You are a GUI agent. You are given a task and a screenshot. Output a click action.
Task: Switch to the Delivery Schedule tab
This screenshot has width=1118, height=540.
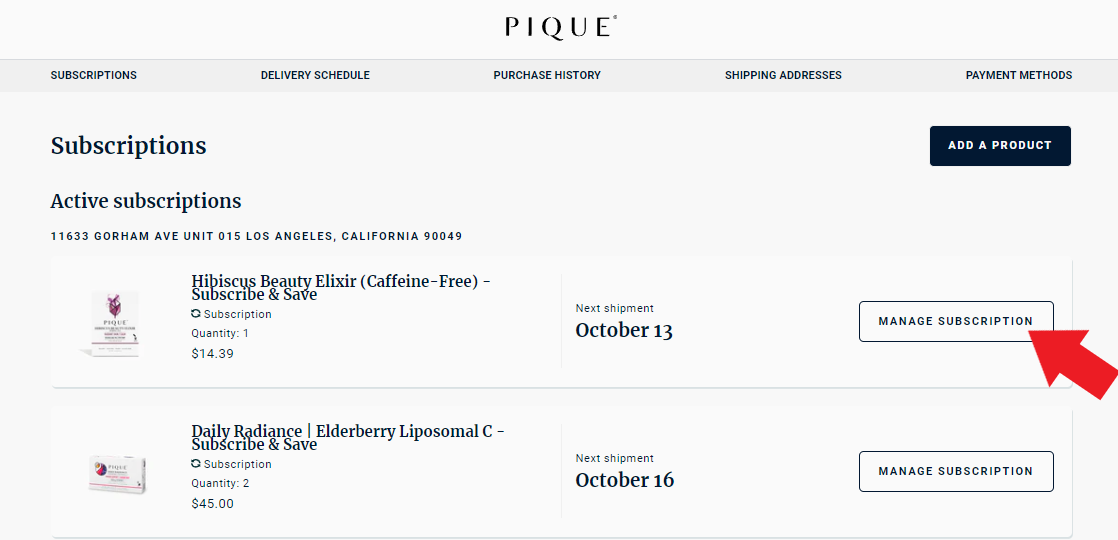point(315,75)
